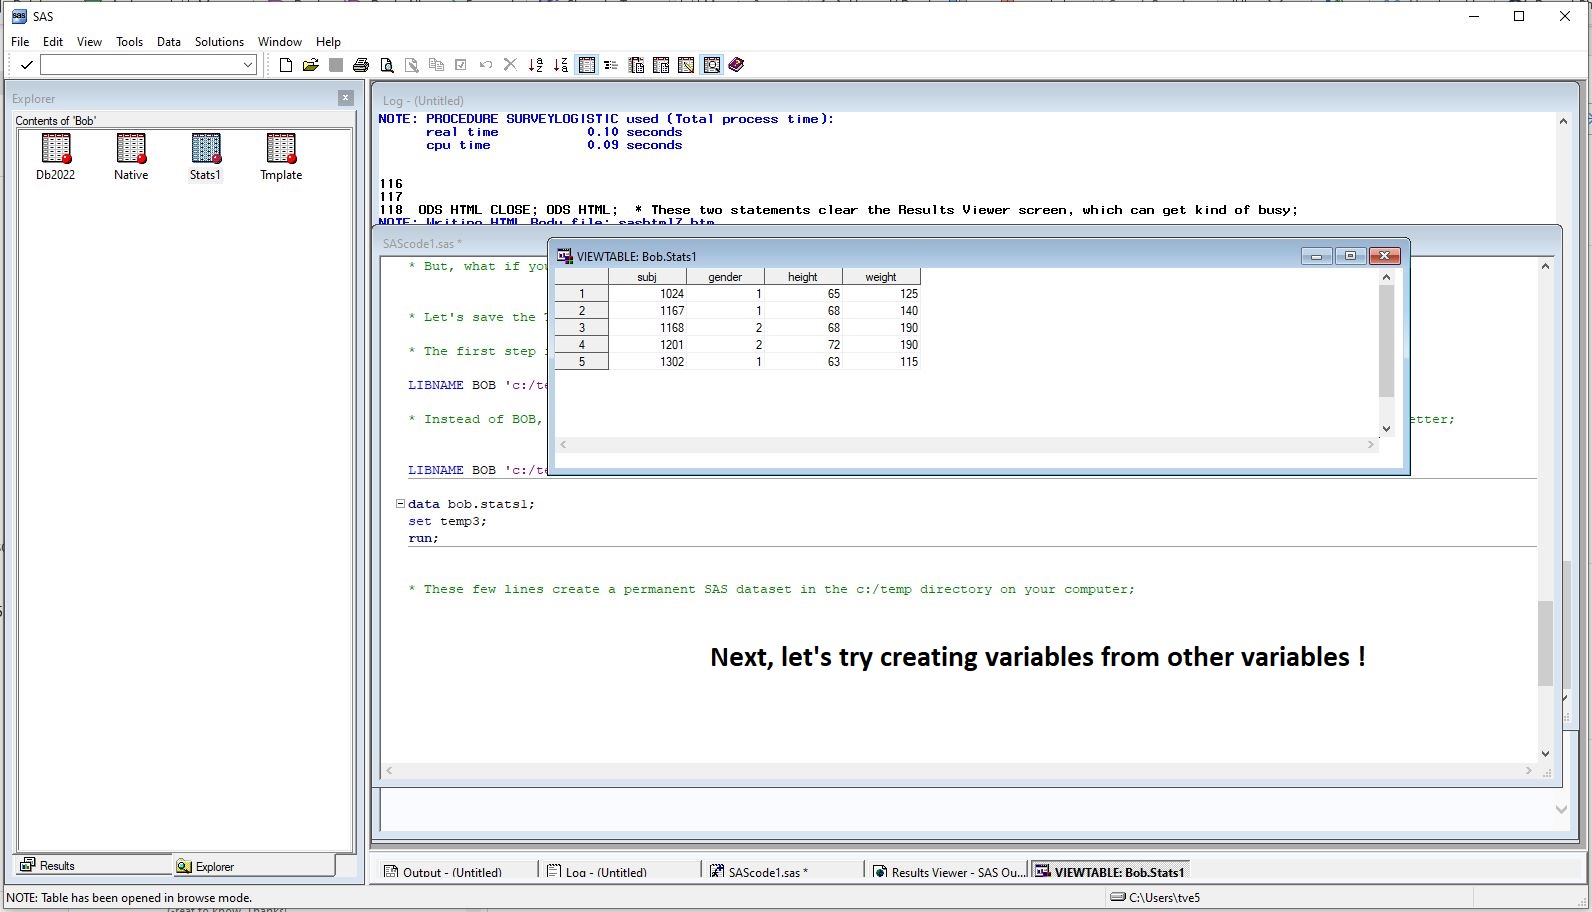The width and height of the screenshot is (1592, 912).
Task: Toggle Browse mode toolbar button
Action: (x=711, y=65)
